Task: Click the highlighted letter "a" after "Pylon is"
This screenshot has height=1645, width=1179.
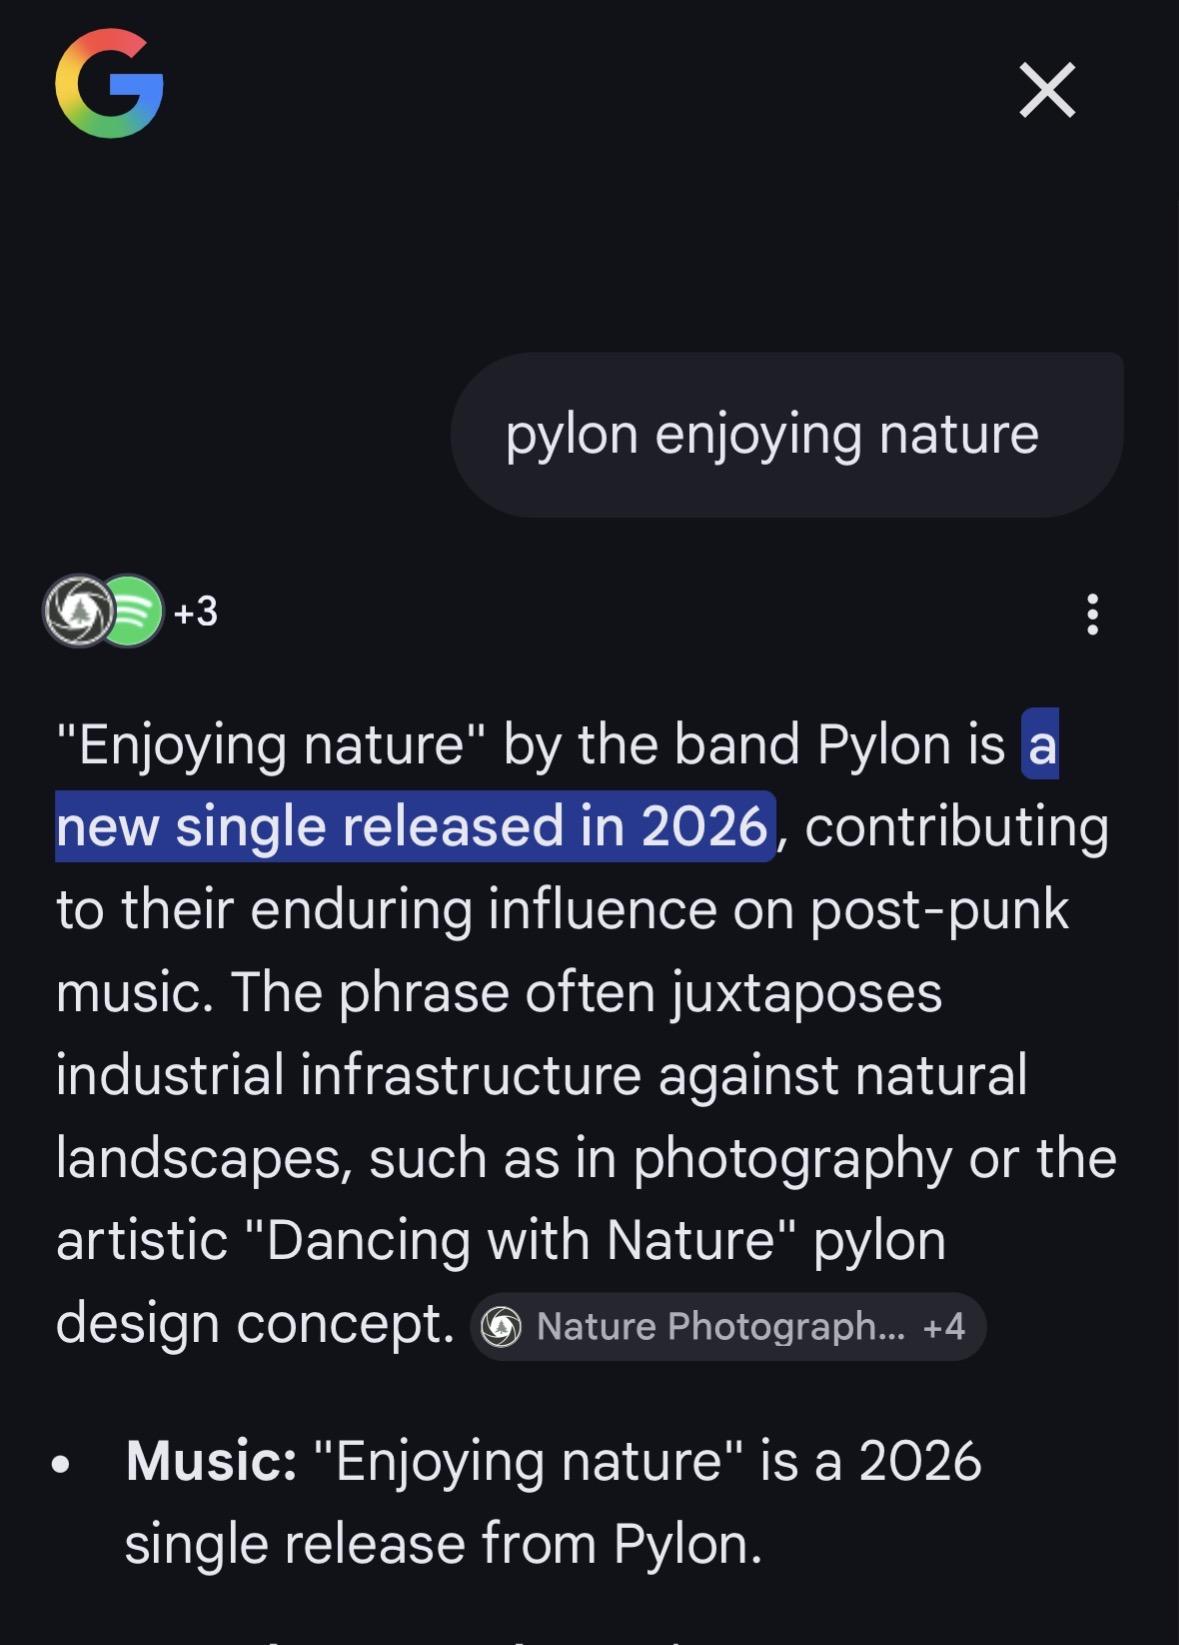Action: (1041, 745)
